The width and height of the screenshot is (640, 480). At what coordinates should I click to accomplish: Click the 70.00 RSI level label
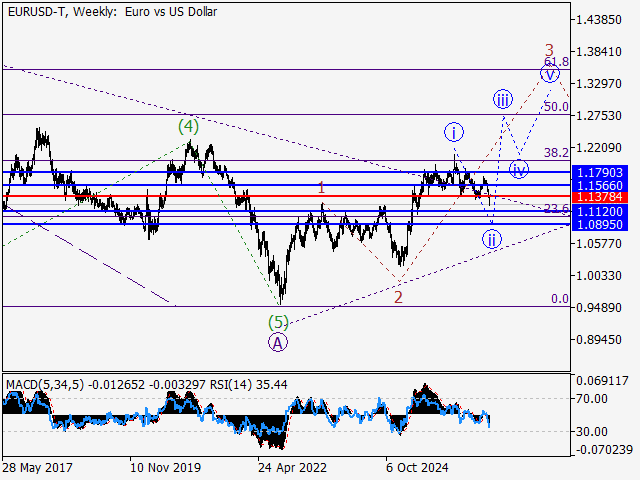coord(591,398)
